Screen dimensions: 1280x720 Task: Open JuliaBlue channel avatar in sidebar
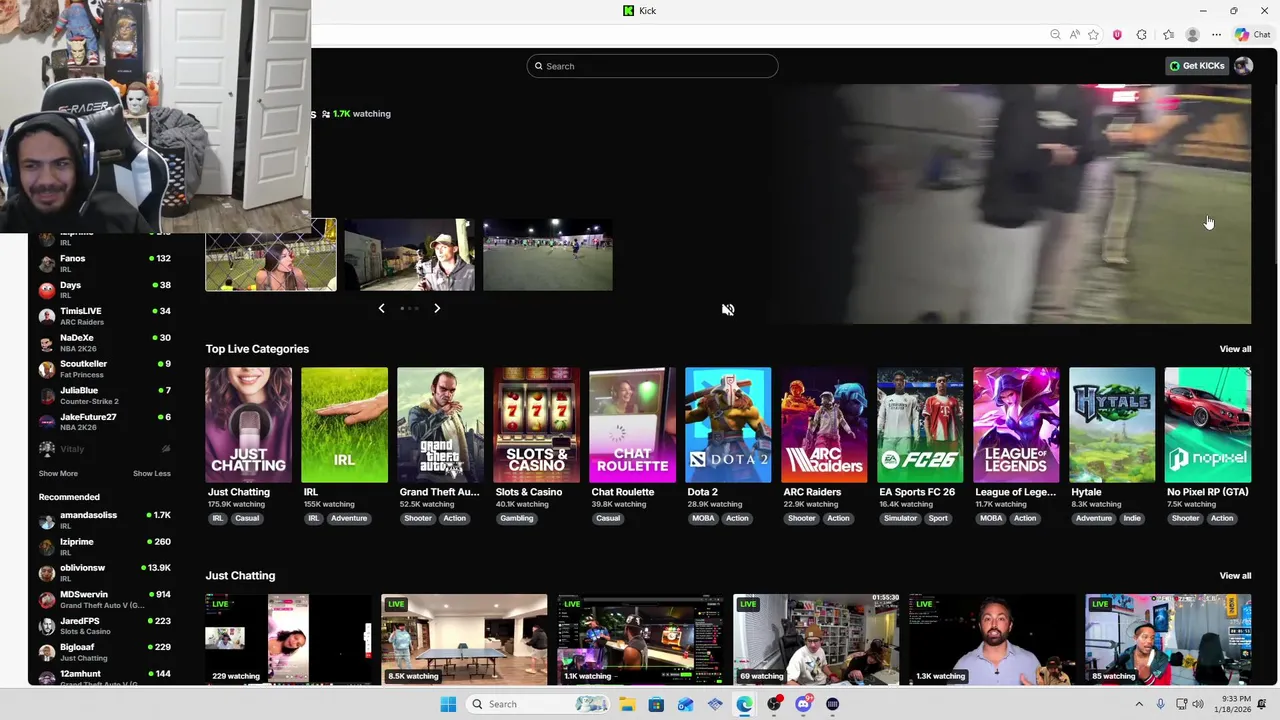(x=47, y=396)
